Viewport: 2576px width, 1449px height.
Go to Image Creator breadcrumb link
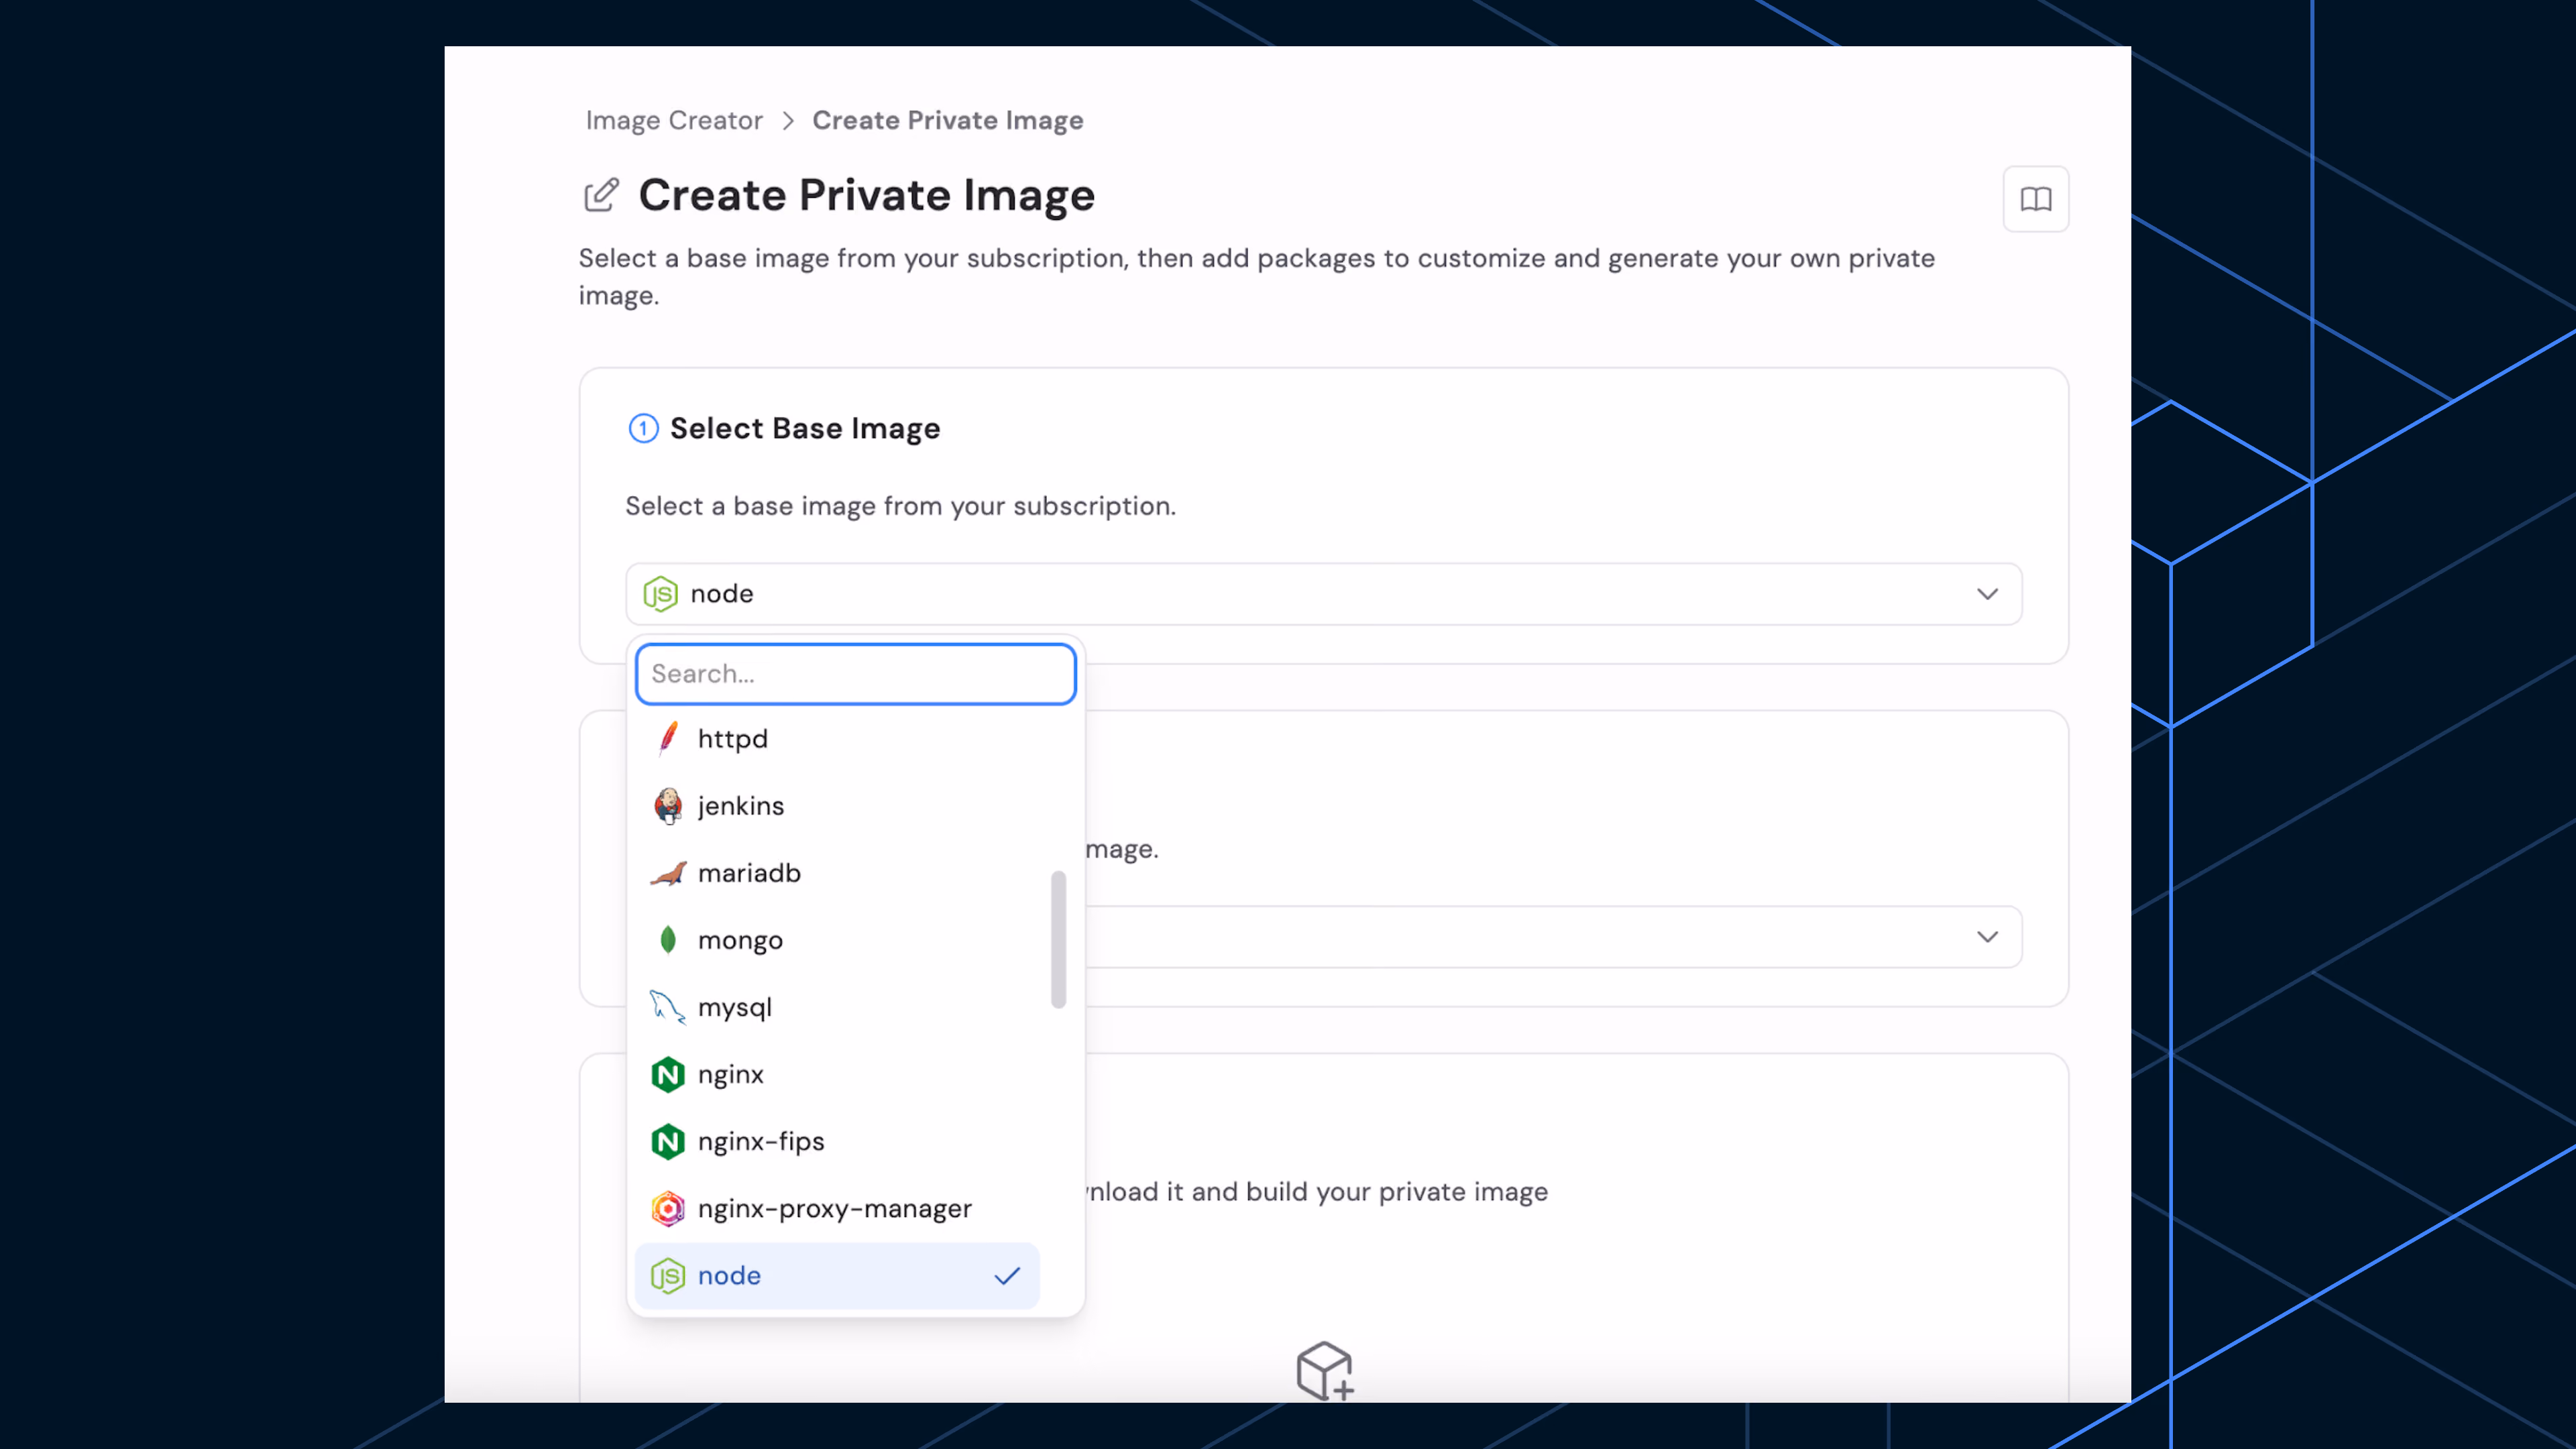point(674,120)
